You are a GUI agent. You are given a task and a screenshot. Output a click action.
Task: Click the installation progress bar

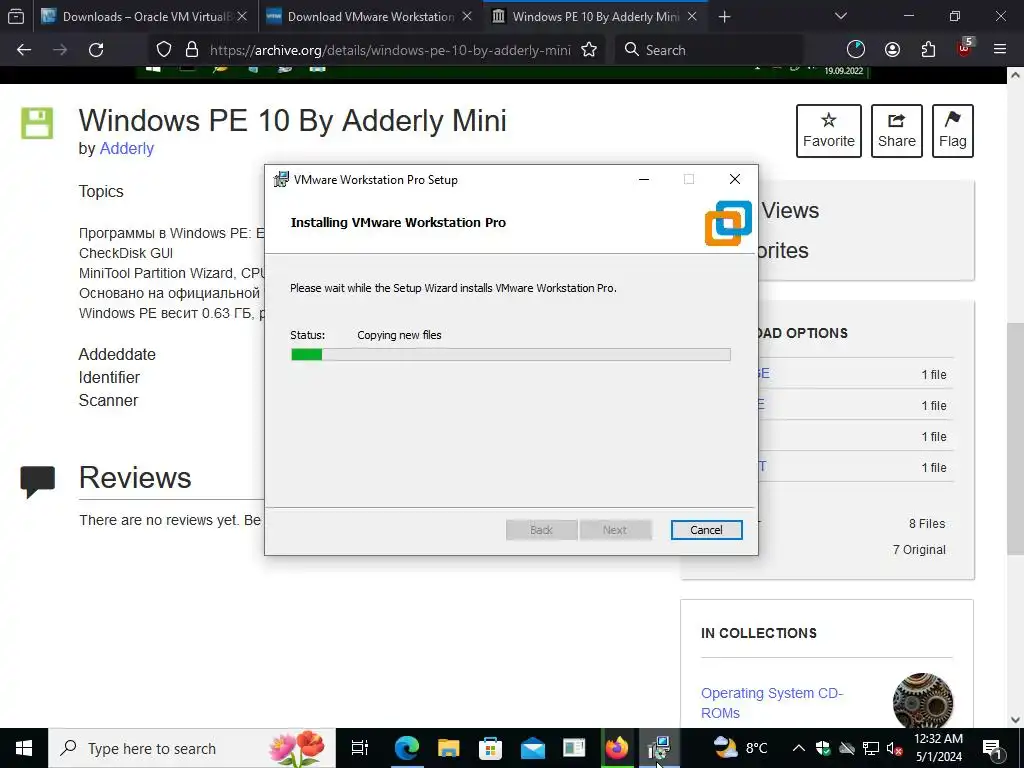(x=511, y=355)
